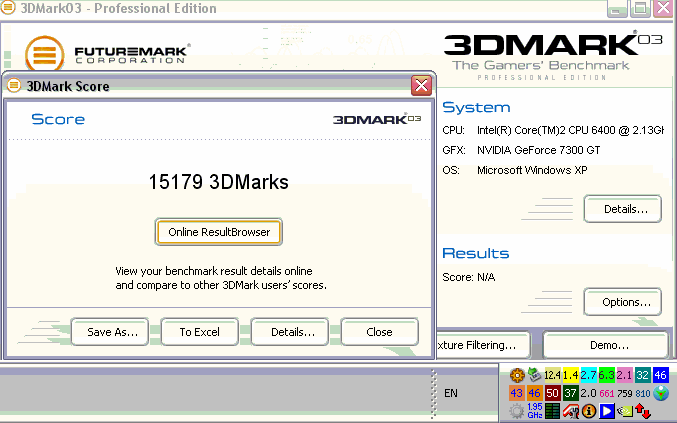Viewport: 677px width, 423px height.
Task: Open Details in the score dialog
Action: pos(291,332)
